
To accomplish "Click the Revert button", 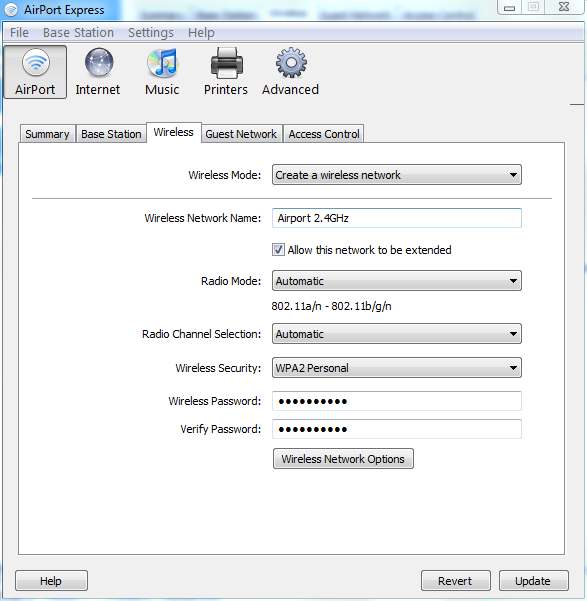I will pyautogui.click(x=455, y=581).
